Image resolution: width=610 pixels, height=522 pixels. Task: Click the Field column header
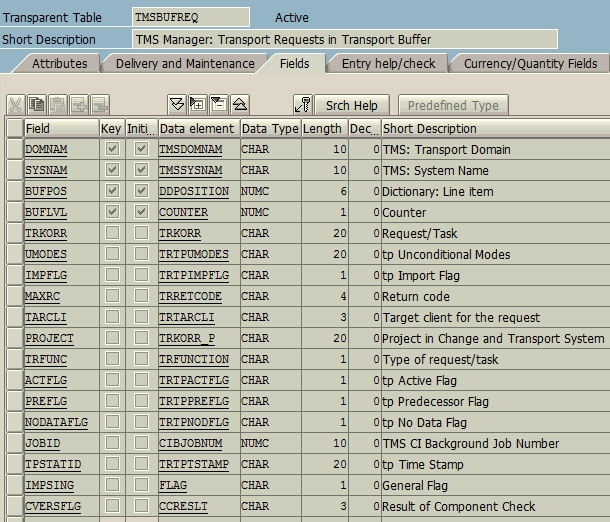click(61, 128)
